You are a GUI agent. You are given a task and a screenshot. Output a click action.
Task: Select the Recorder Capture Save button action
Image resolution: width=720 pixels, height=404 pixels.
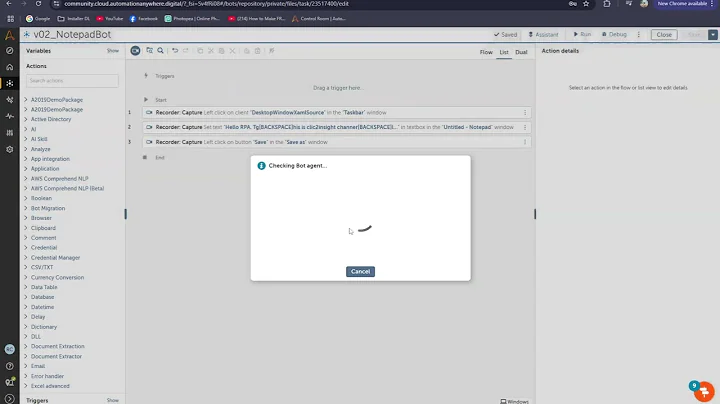(337, 142)
